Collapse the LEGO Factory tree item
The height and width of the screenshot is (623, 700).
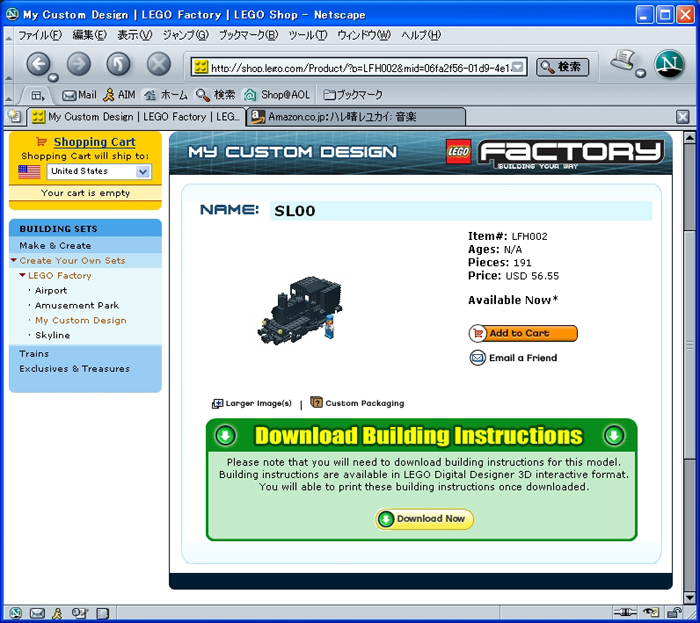pos(22,275)
